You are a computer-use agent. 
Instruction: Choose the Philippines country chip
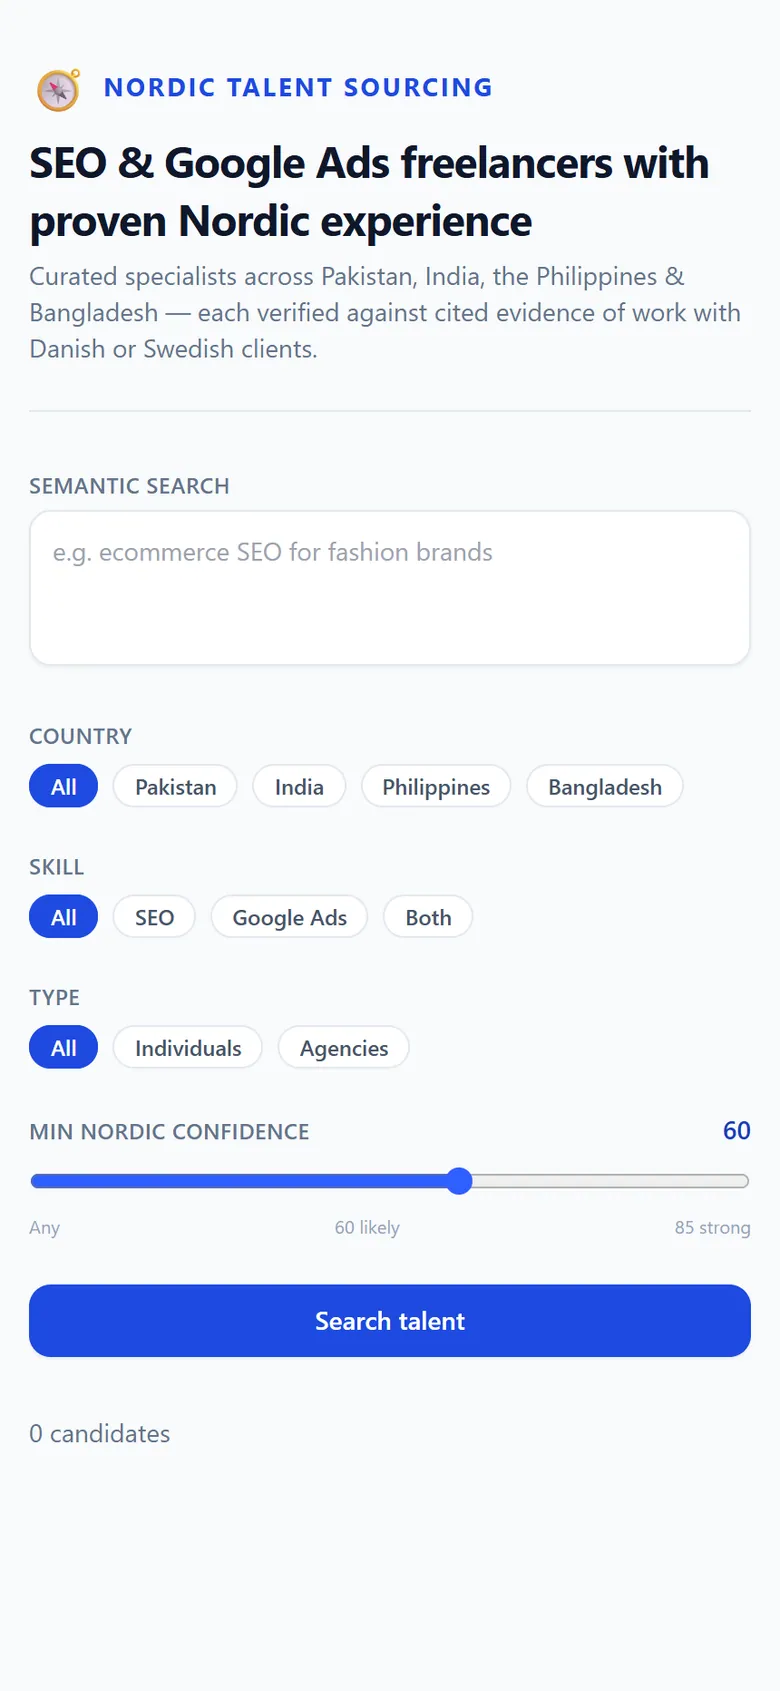(x=436, y=786)
